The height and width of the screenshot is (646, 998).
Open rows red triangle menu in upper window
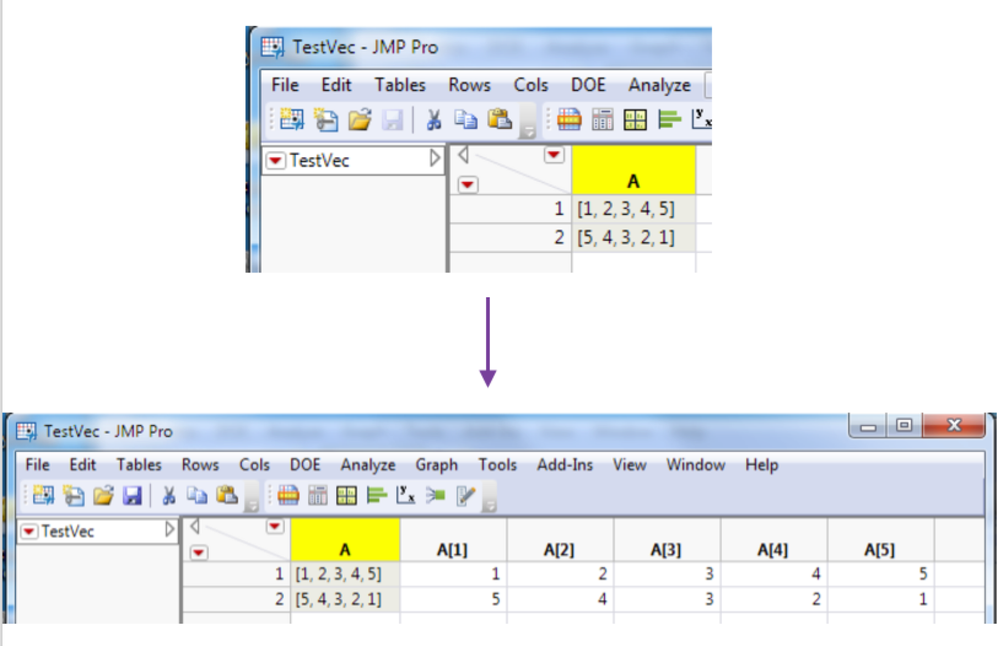pos(467,185)
